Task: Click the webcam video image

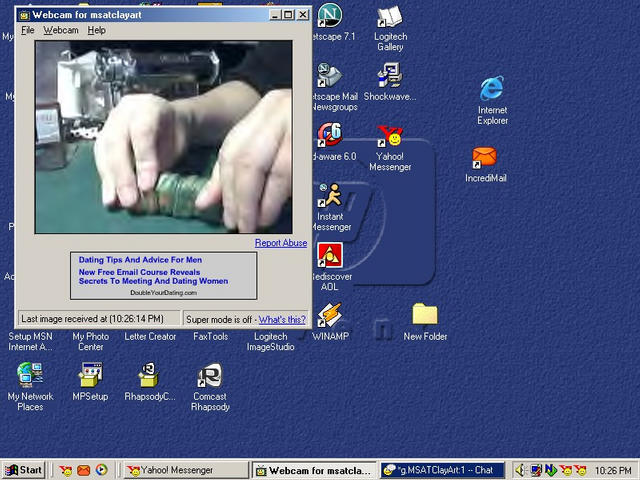Action: pyautogui.click(x=163, y=137)
